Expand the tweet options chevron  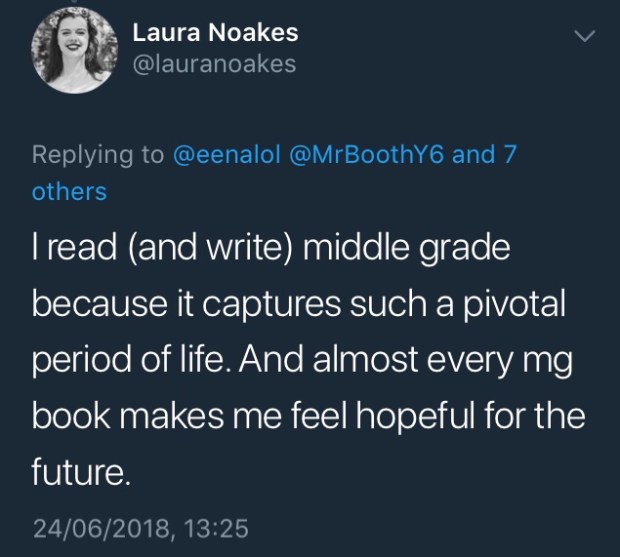click(x=586, y=36)
